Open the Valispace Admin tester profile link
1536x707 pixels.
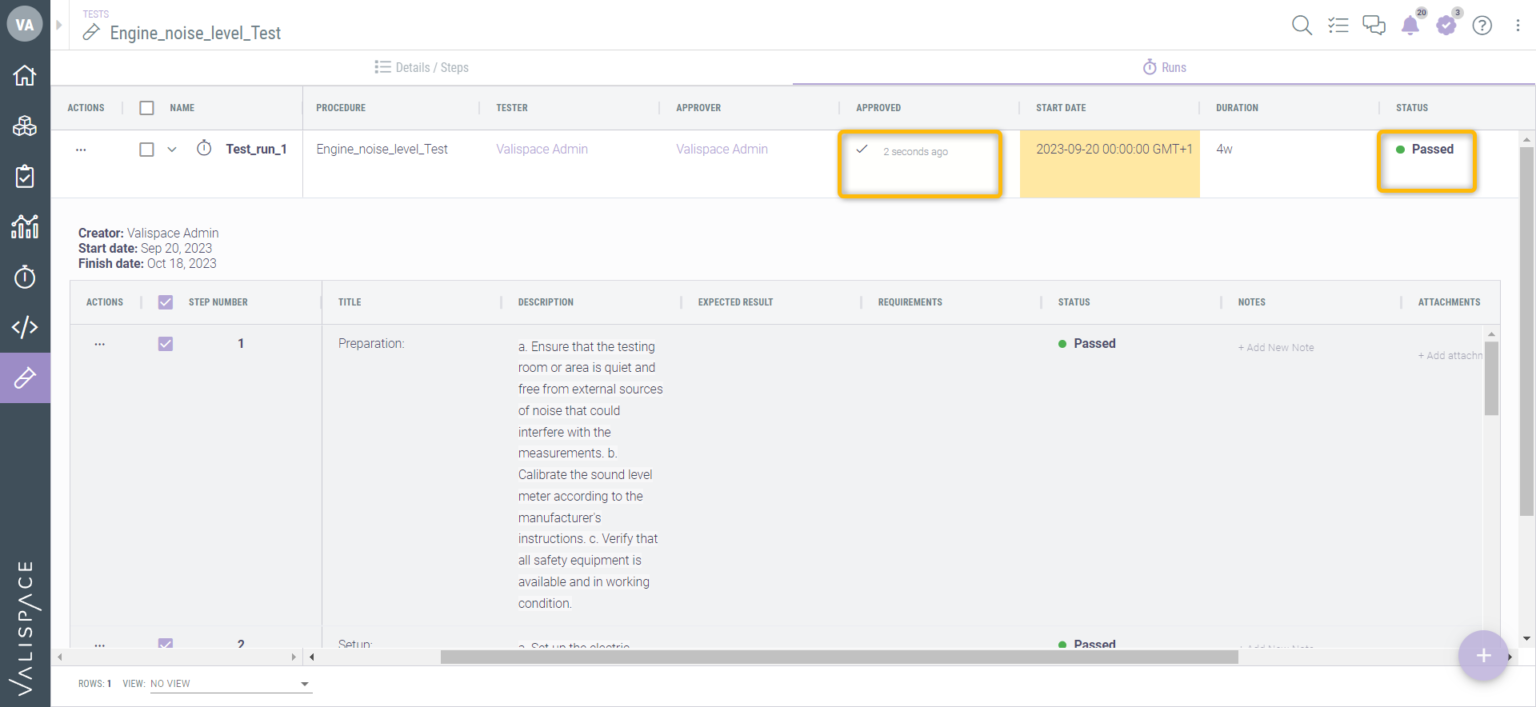click(x=541, y=148)
